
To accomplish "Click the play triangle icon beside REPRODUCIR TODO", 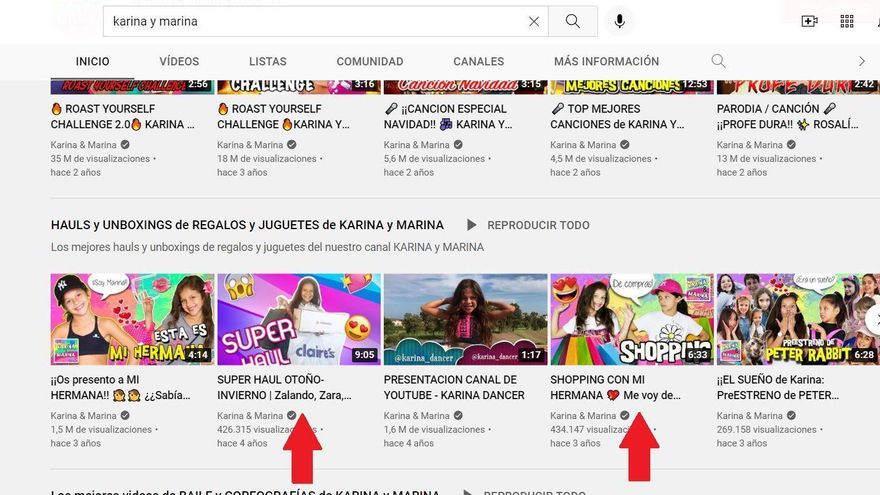I will (471, 225).
